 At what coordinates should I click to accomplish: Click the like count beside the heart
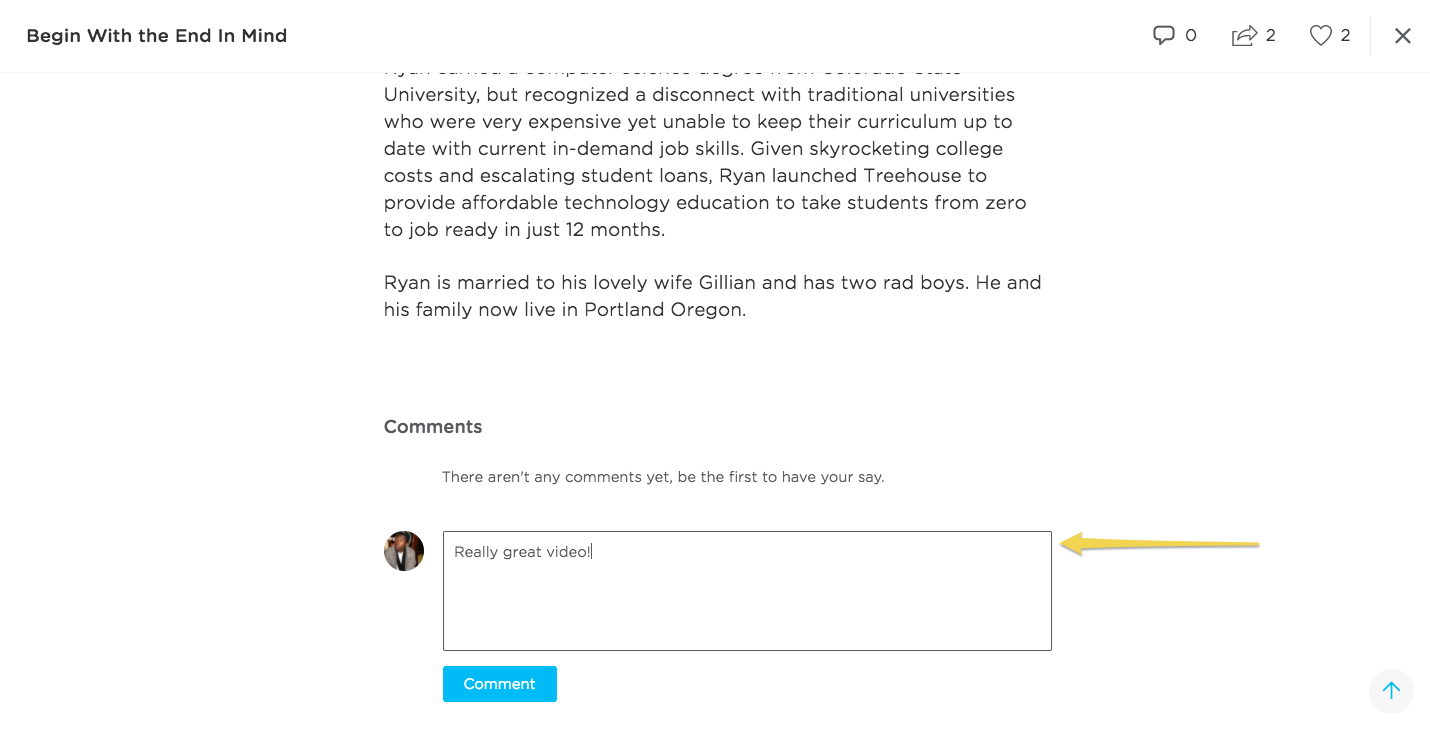coord(1346,36)
